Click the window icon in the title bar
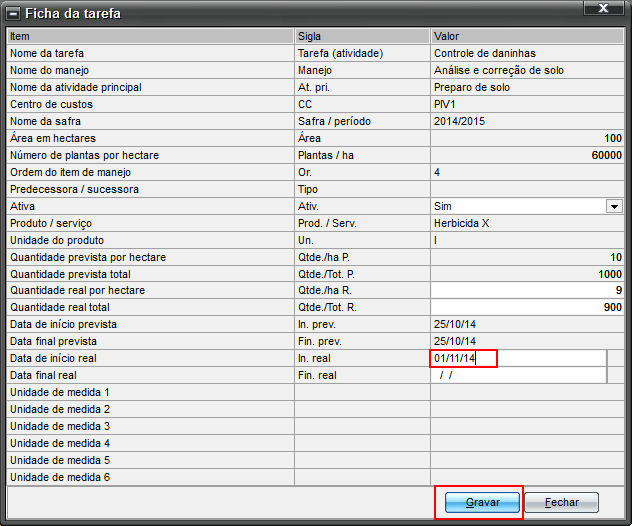 tap(12, 12)
